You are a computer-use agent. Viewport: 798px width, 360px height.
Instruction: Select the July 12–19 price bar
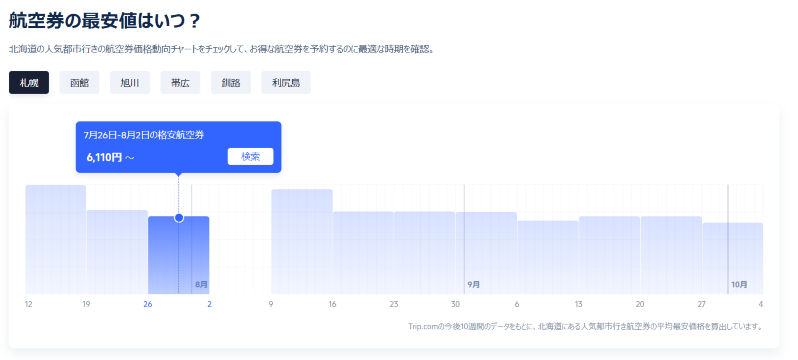(56, 239)
